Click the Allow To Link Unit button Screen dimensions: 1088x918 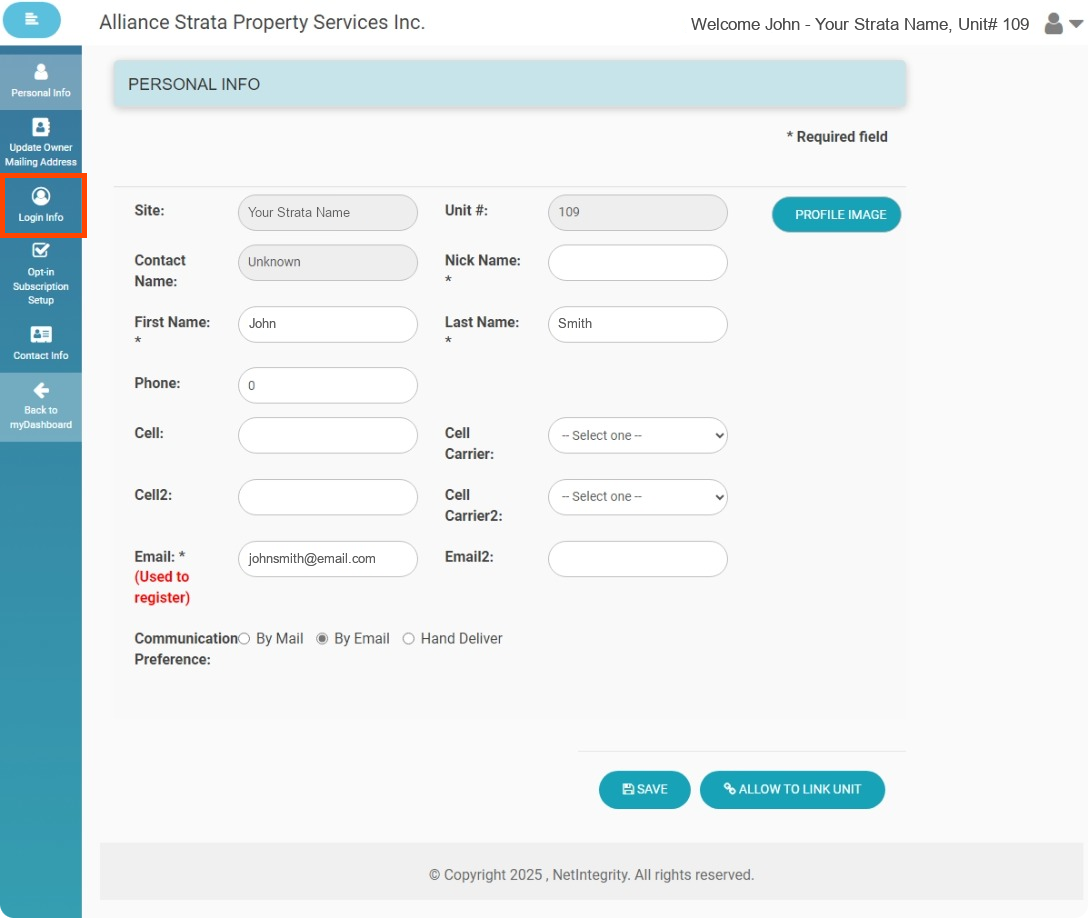(792, 790)
